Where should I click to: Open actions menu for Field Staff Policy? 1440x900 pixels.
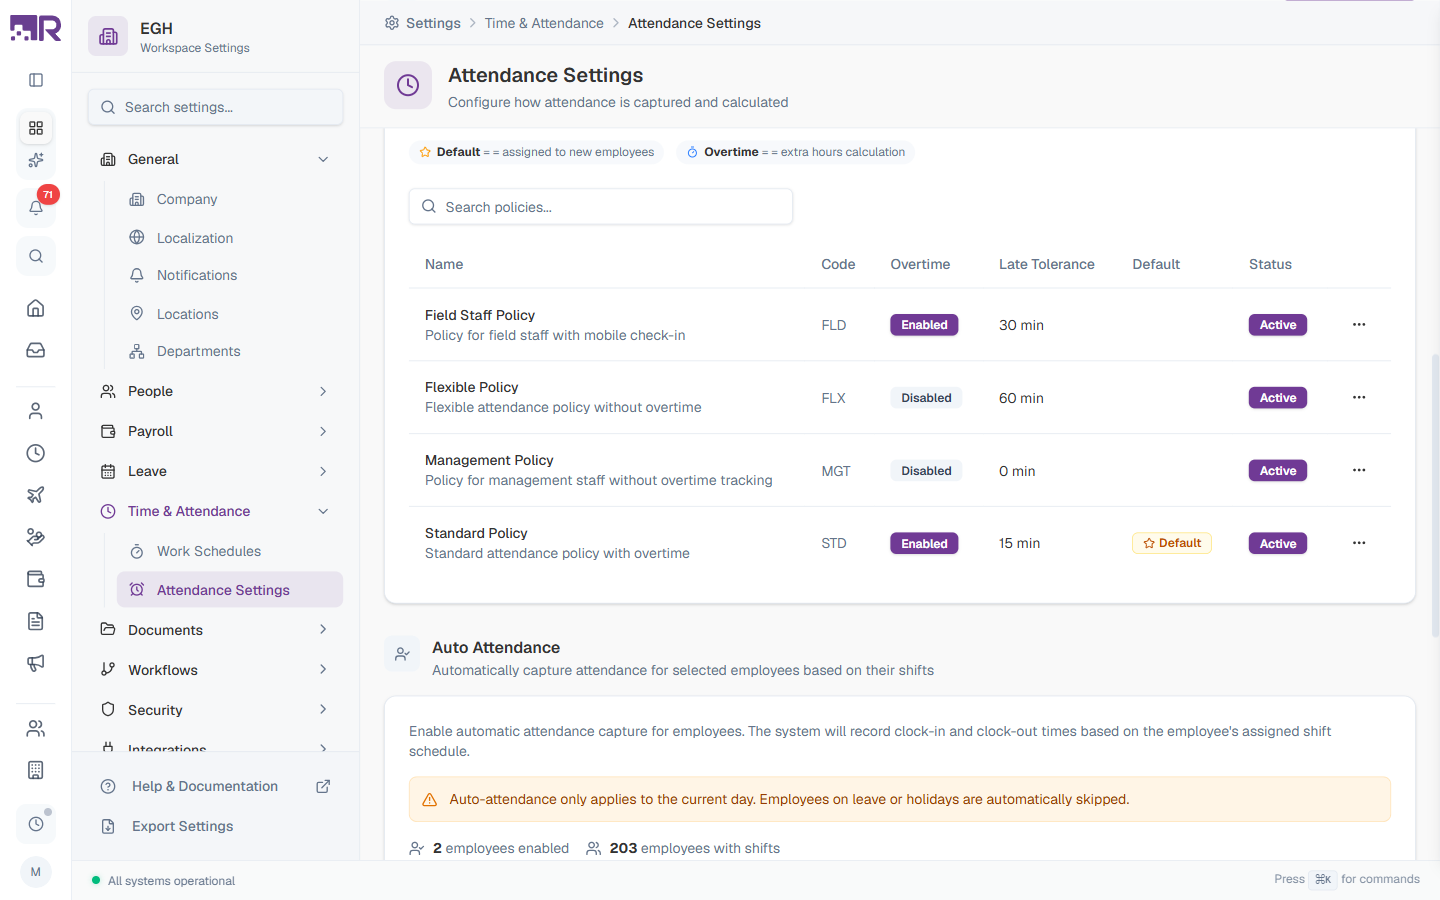point(1359,324)
